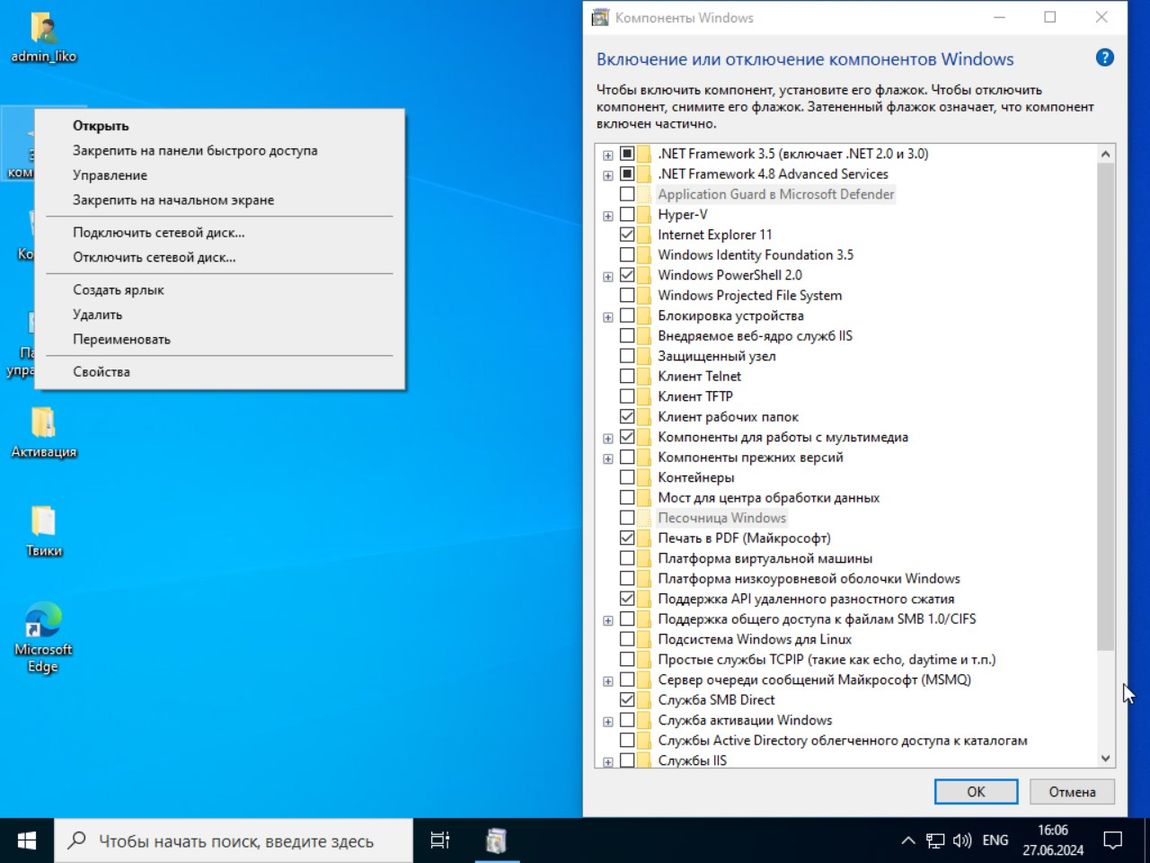Choose Создать ярлык menu entry
This screenshot has height=863, width=1150.
[x=220, y=290]
